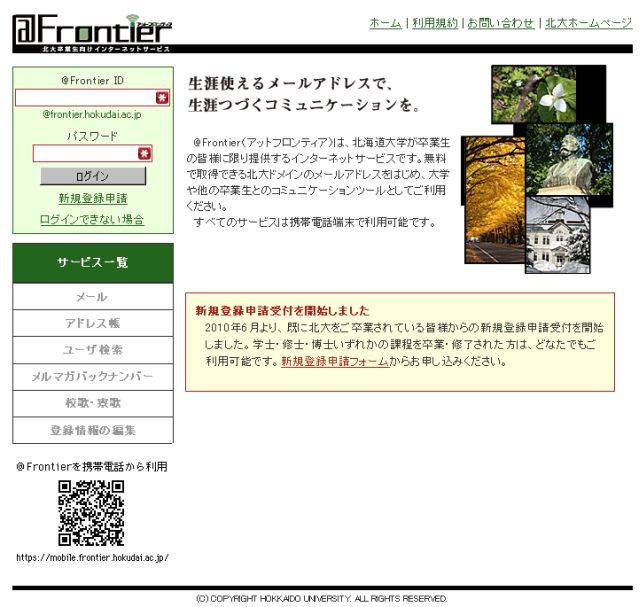Screen dimensions: 640x607
Task: Go to ホーム in top navigation
Action: pyautogui.click(x=385, y=23)
